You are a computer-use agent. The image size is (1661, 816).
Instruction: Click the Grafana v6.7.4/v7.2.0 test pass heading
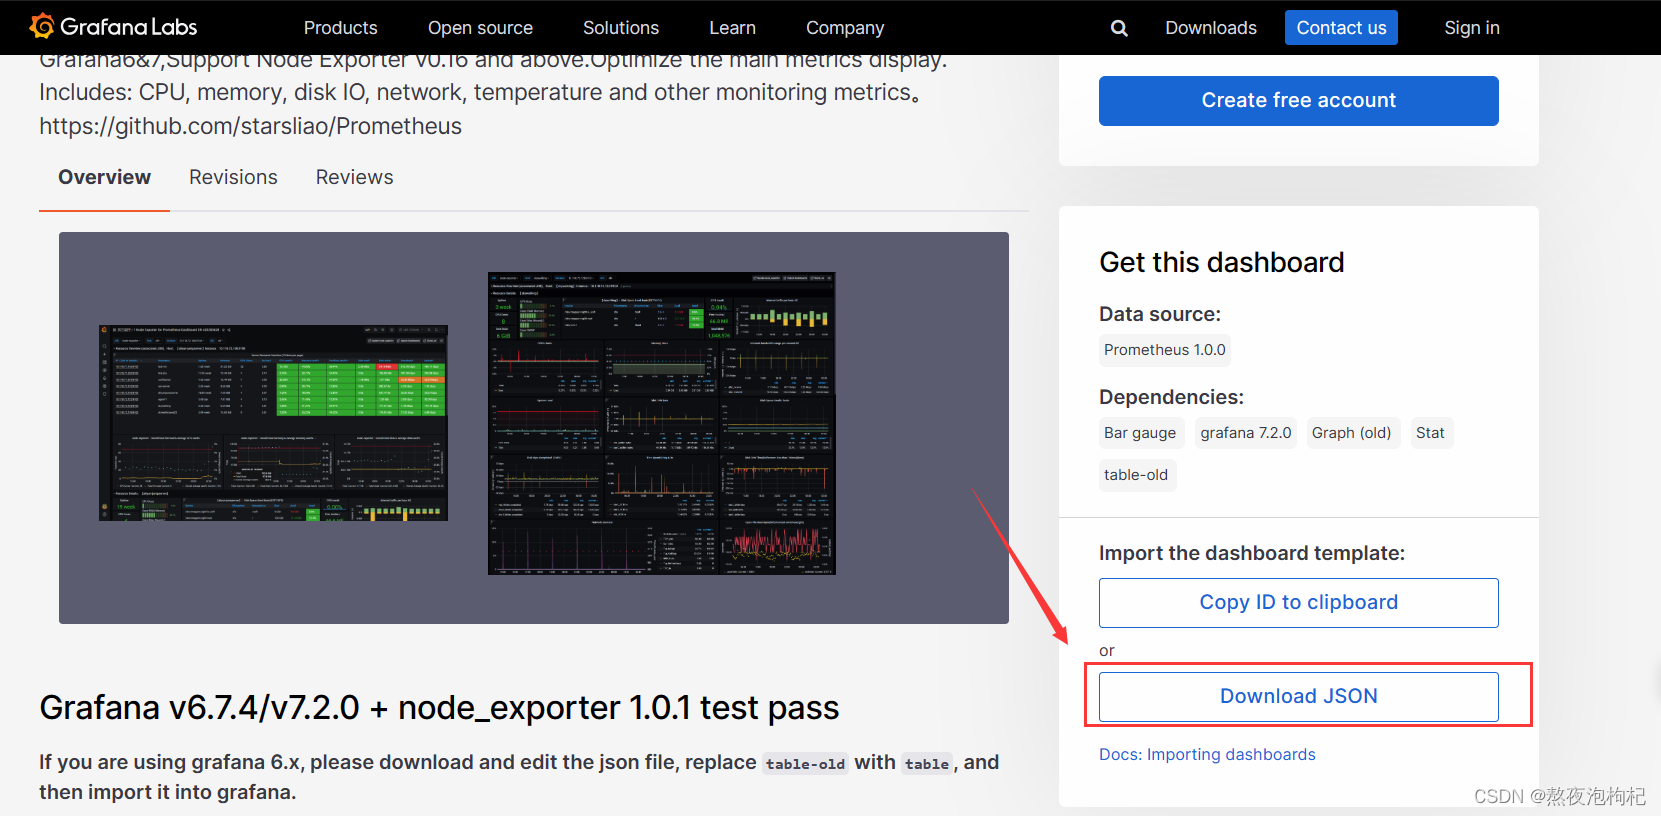point(439,708)
